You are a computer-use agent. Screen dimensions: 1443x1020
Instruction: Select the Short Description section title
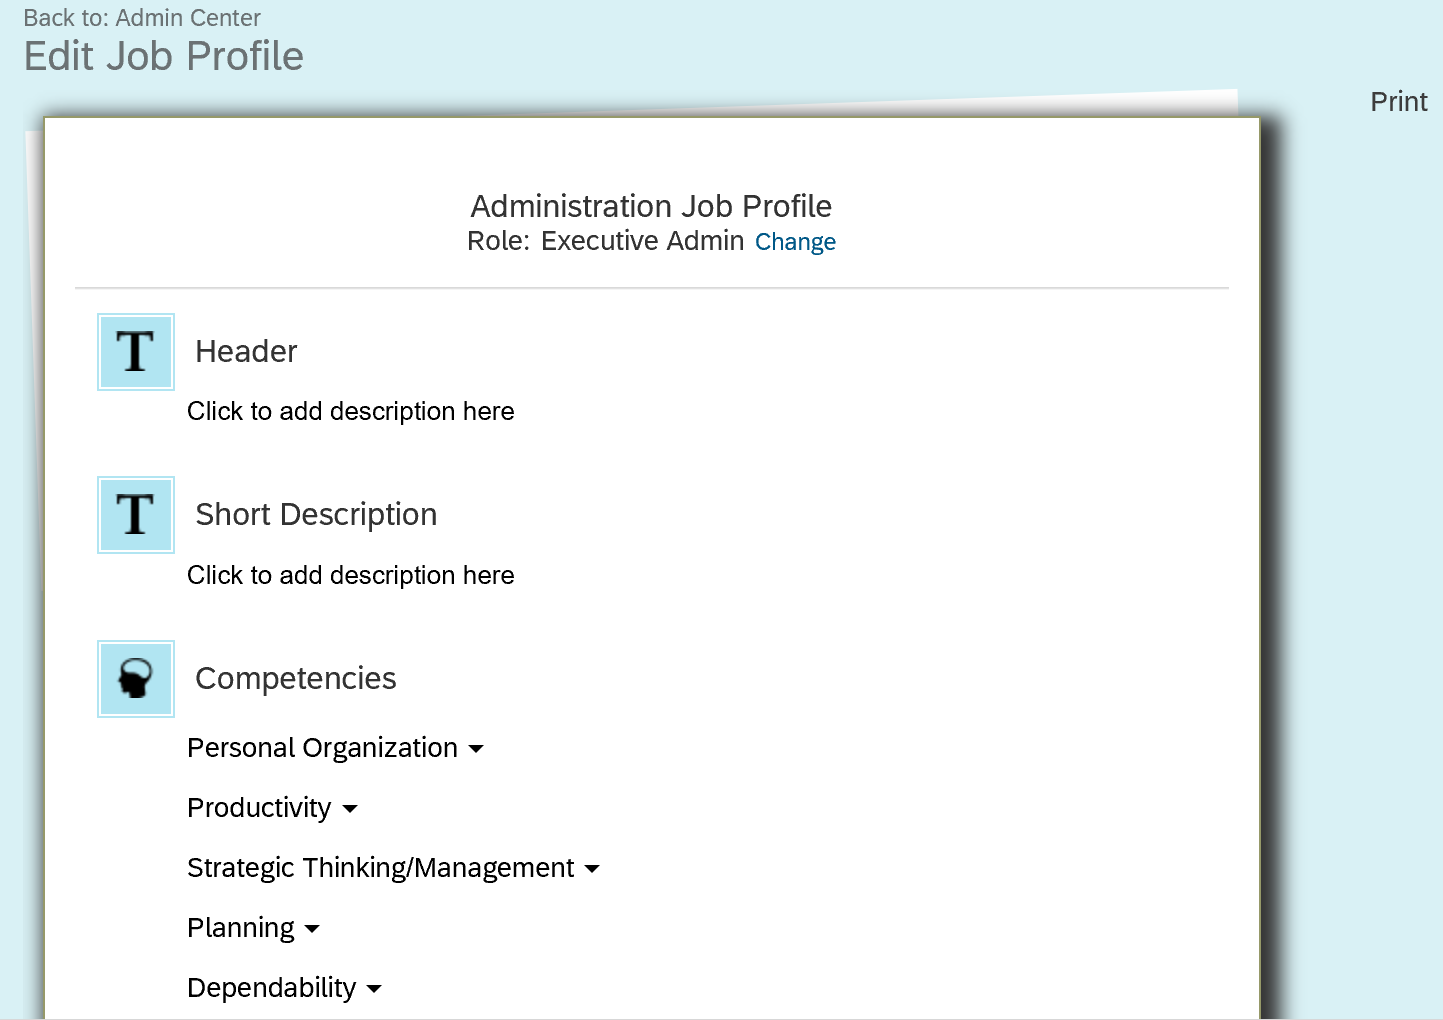(316, 515)
